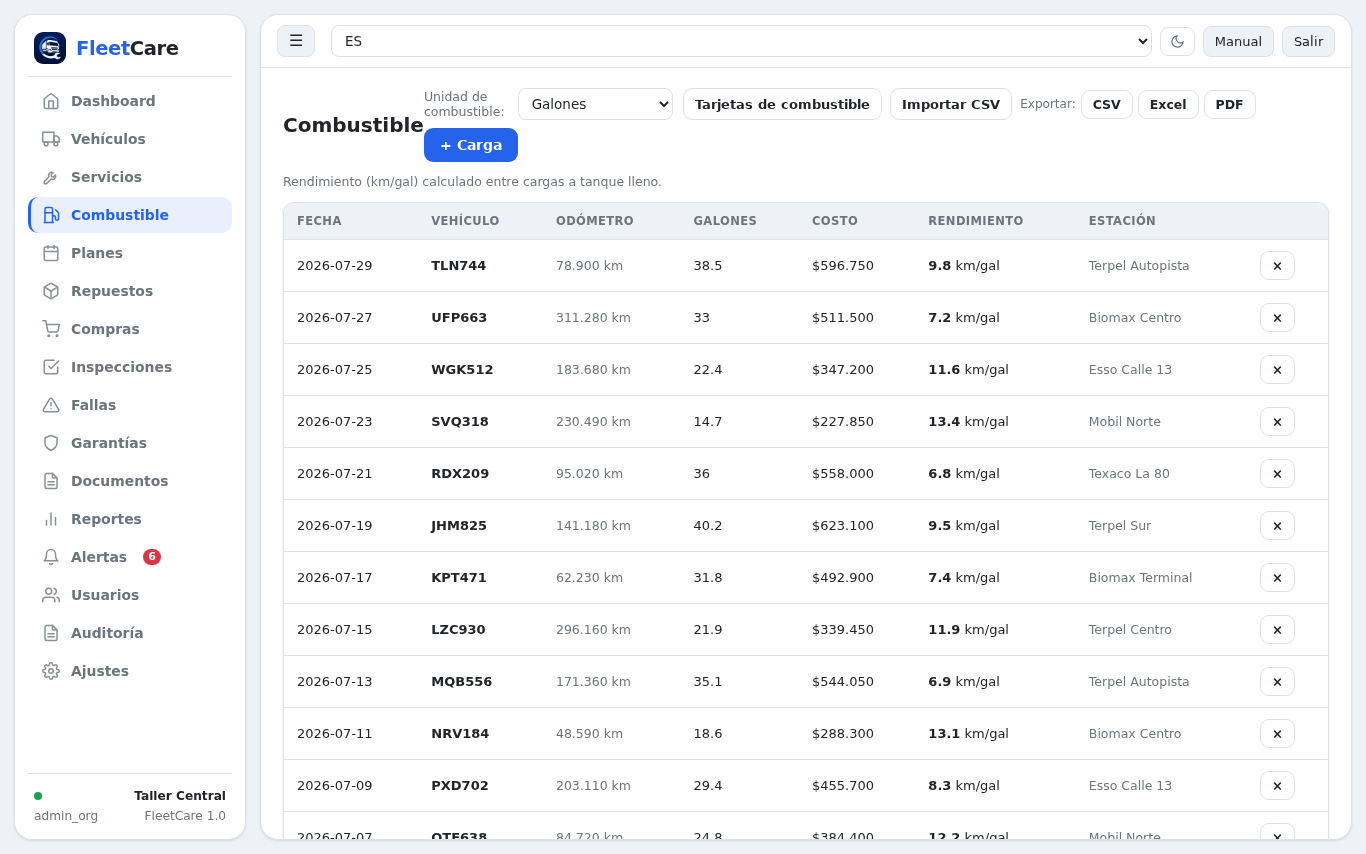Click date 2026-07-15
The height and width of the screenshot is (854, 1366).
334,630
